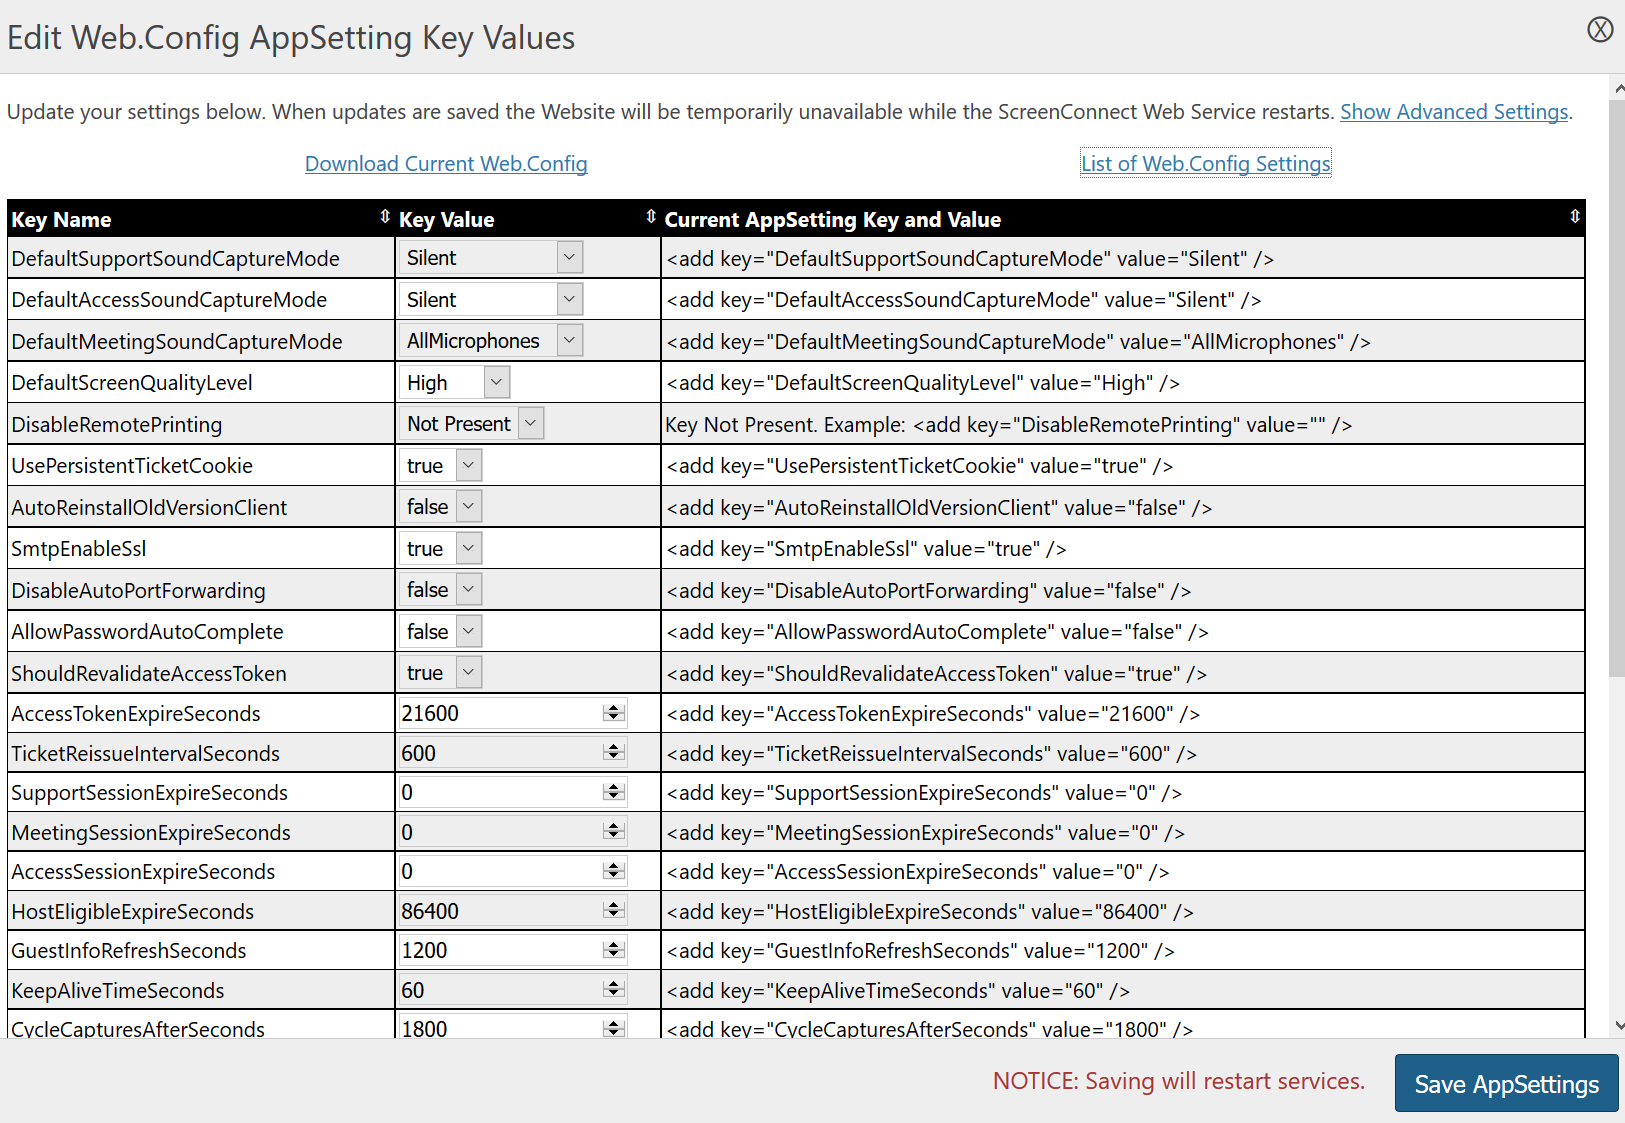Sort by Current AppSetting Key and Value
1625x1123 pixels.
pos(1575,216)
